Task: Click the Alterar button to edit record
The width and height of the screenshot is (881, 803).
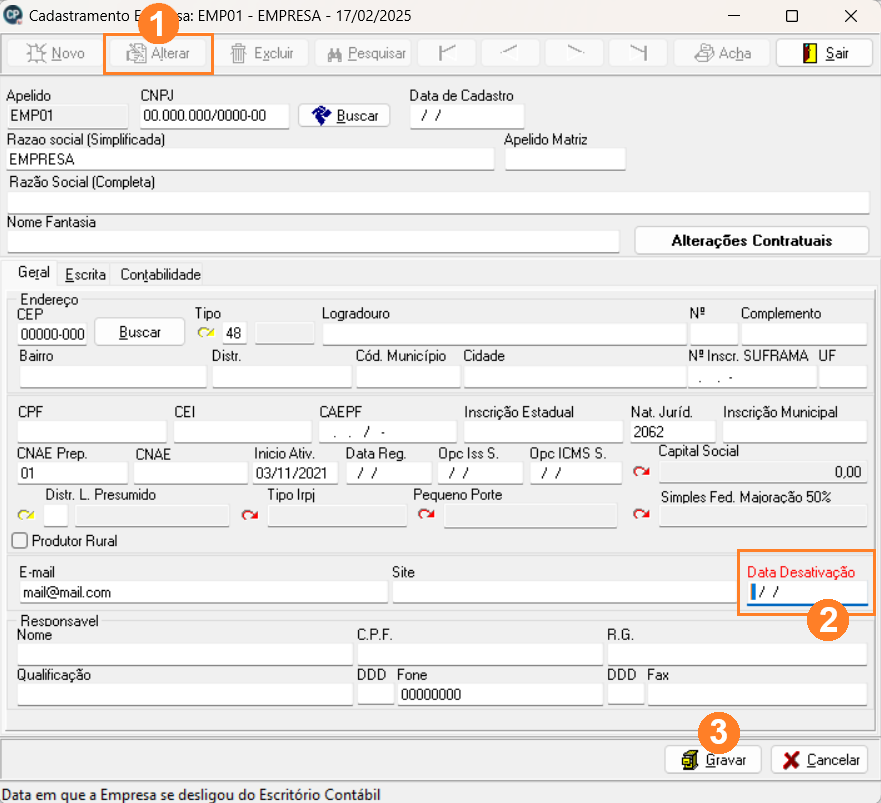Action: click(158, 53)
